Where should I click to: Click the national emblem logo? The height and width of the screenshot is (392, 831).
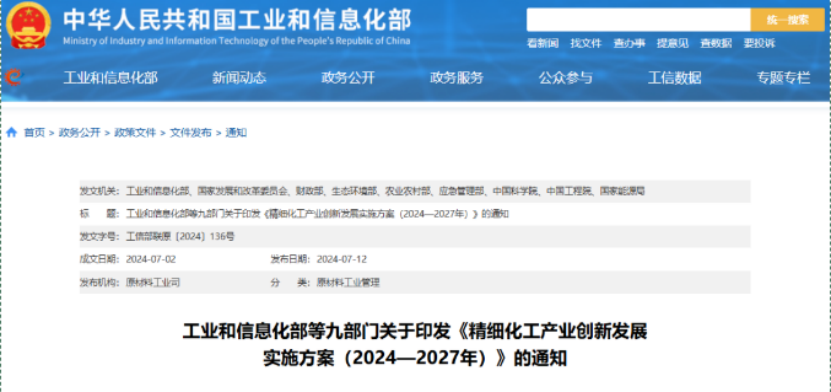click(x=29, y=25)
